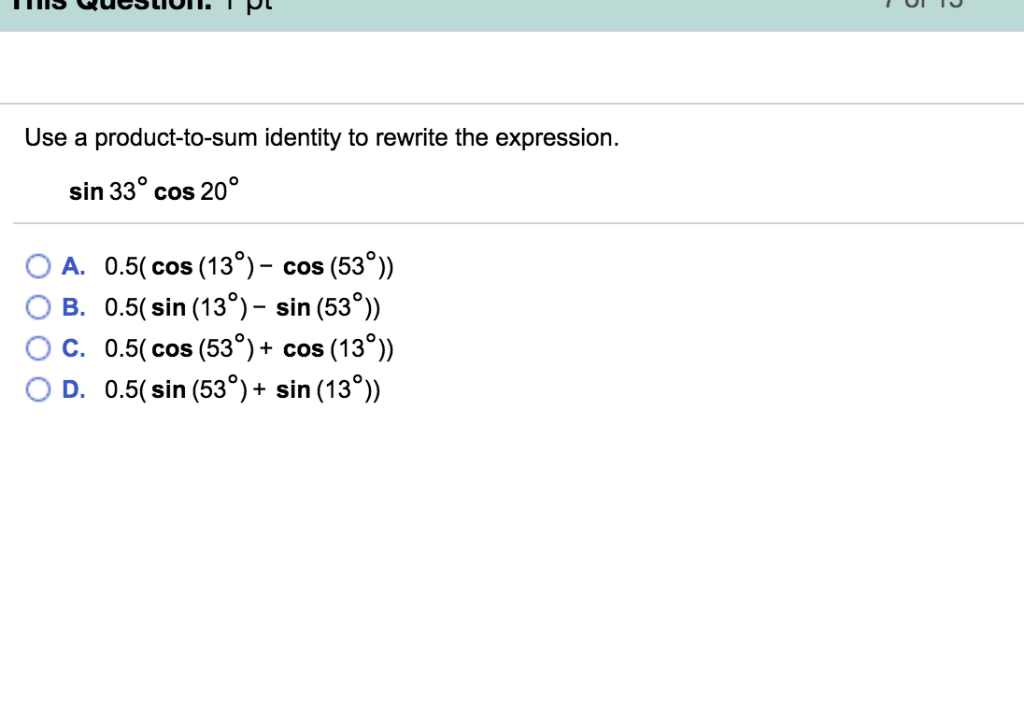Viewport: 1024px width, 706px height.
Task: Select radio button for answer choice C
Action: point(38,347)
